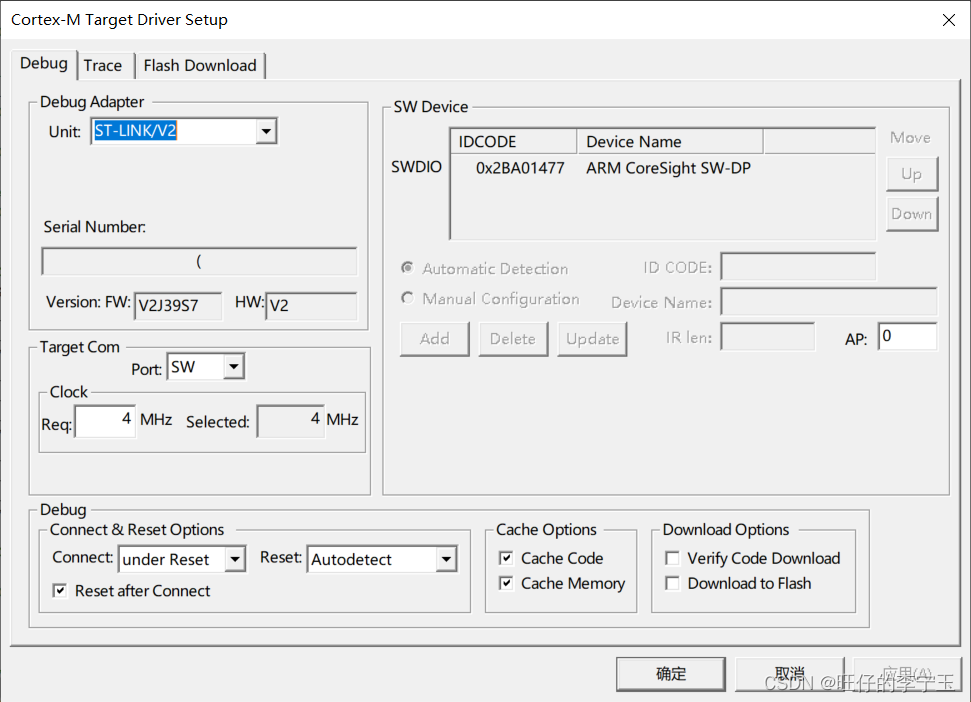
Task: Select Manual Configuration radio button
Action: tap(407, 298)
